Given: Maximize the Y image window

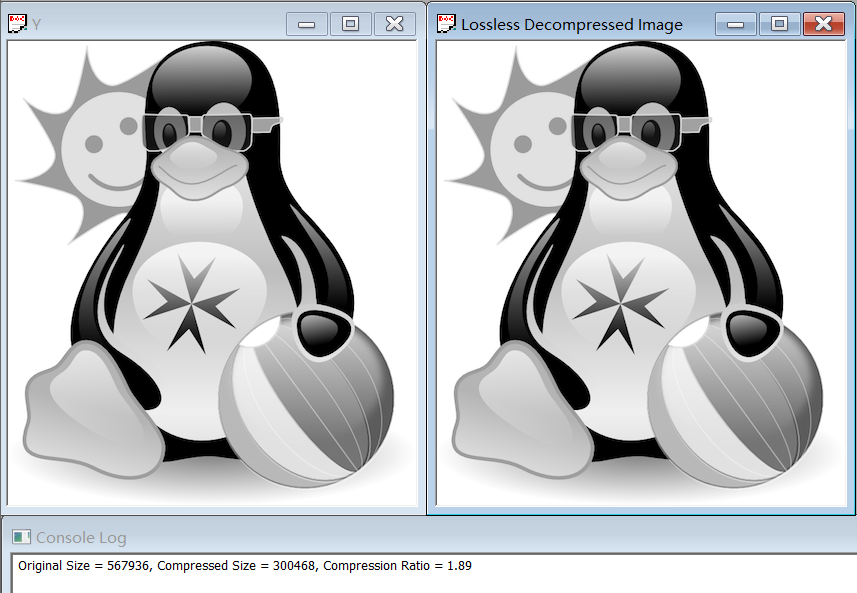Looking at the screenshot, I should pos(350,24).
